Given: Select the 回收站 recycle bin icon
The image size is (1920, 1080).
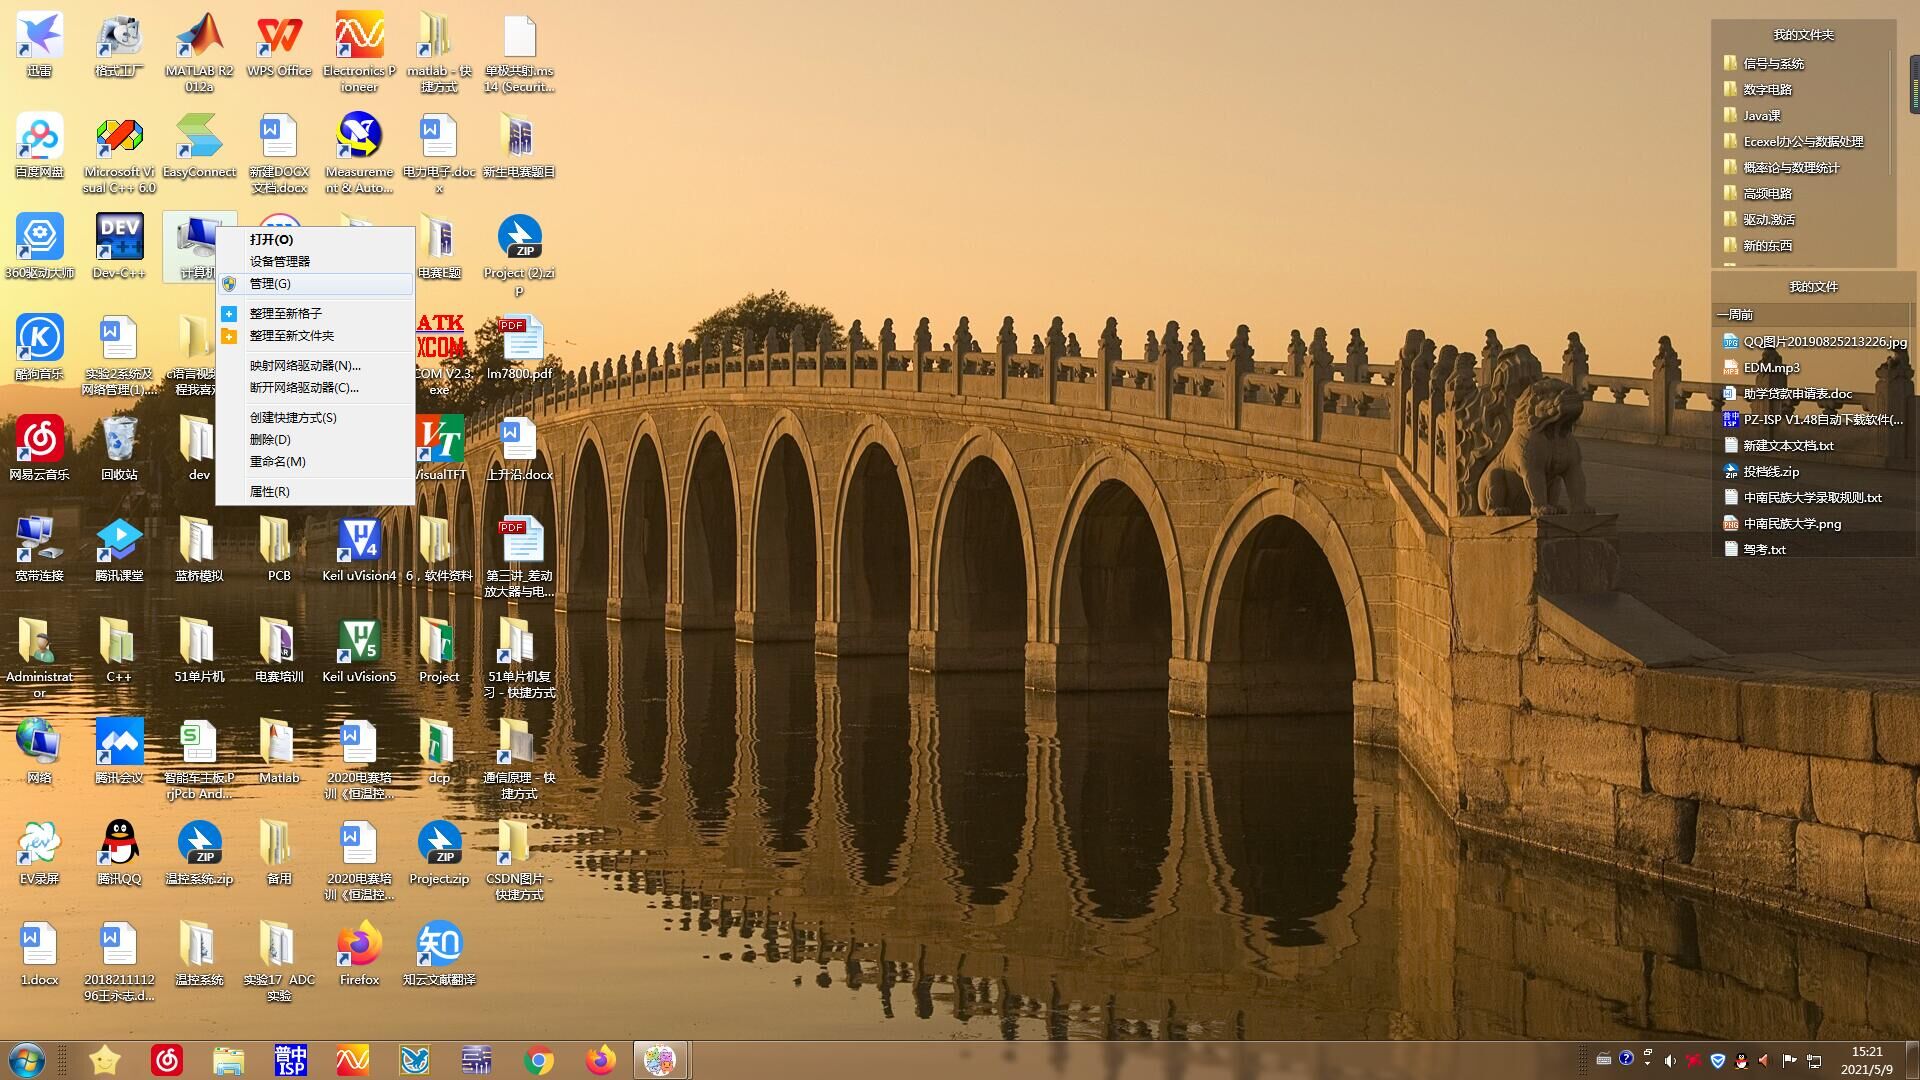Looking at the screenshot, I should pyautogui.click(x=119, y=449).
